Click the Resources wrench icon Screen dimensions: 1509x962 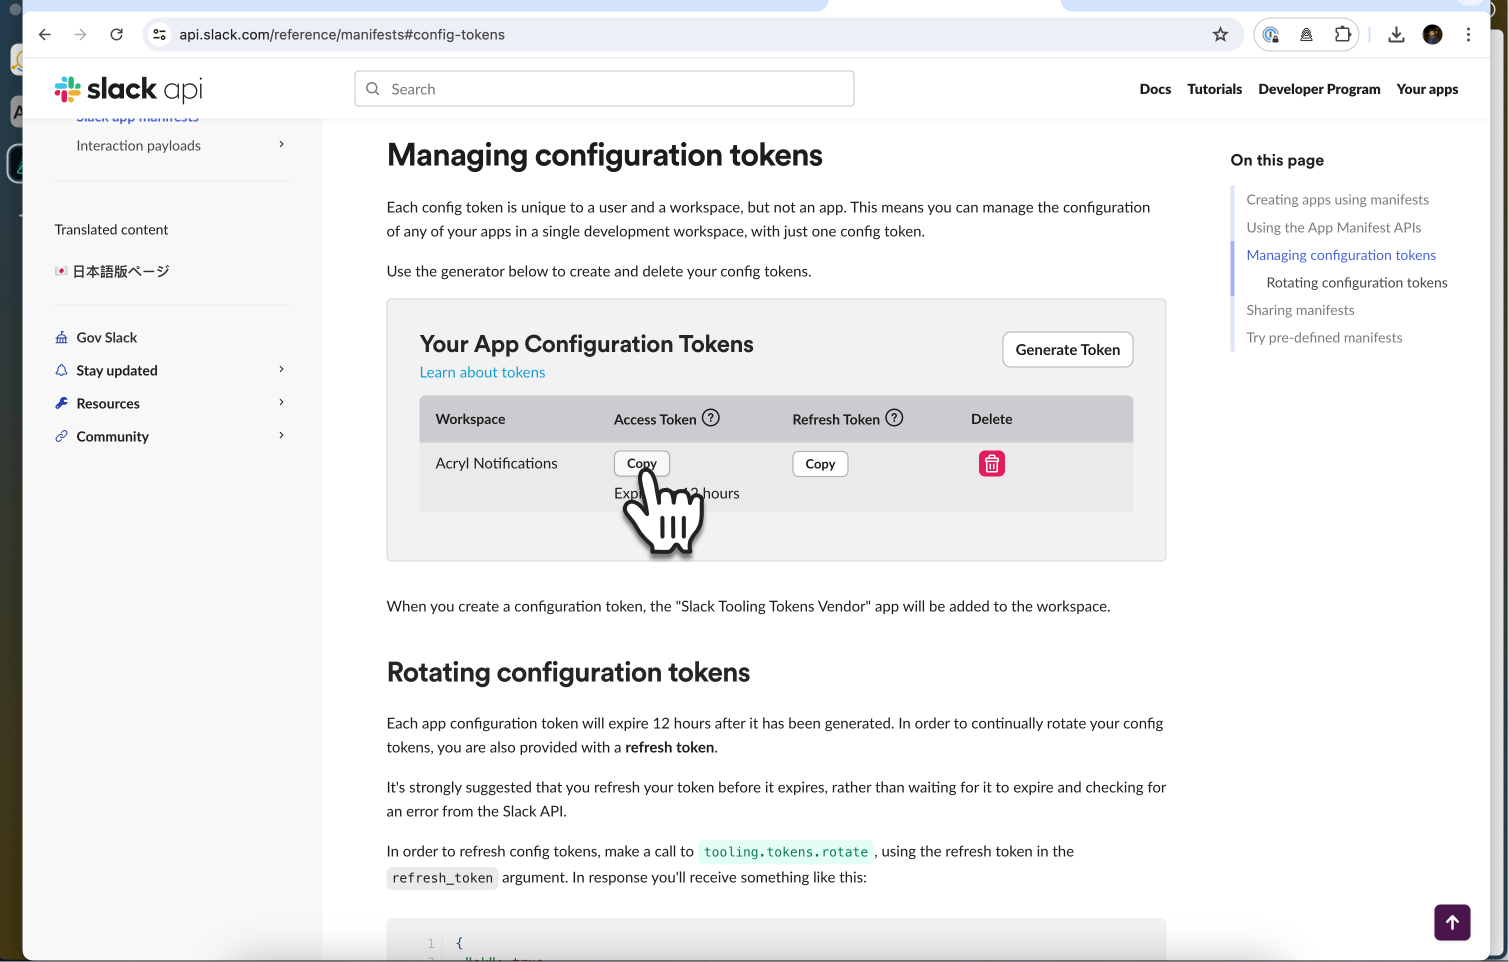61,403
